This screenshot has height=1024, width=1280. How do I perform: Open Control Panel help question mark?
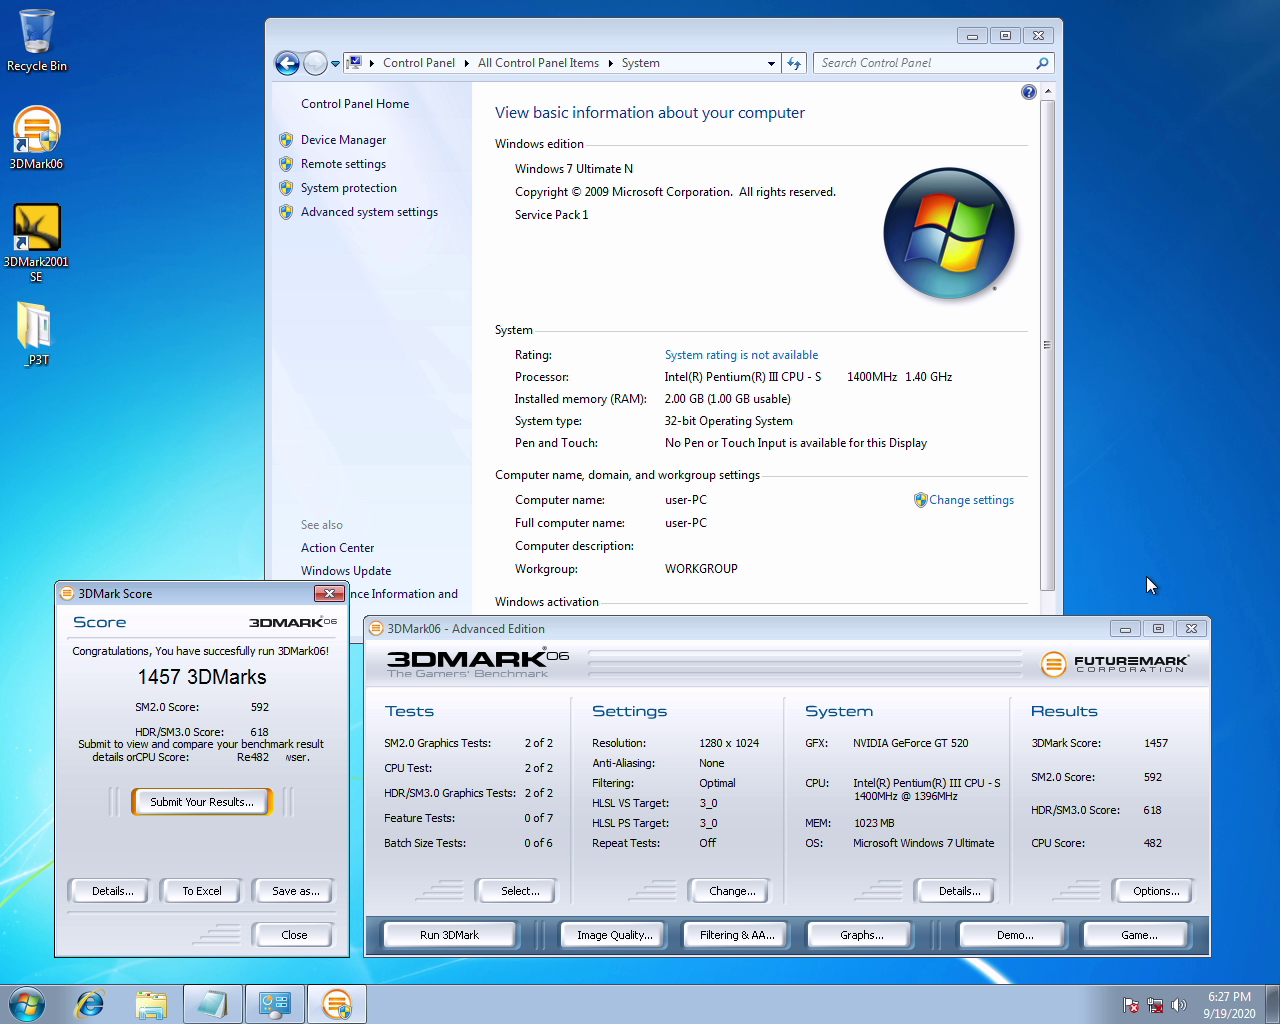[x=1029, y=92]
